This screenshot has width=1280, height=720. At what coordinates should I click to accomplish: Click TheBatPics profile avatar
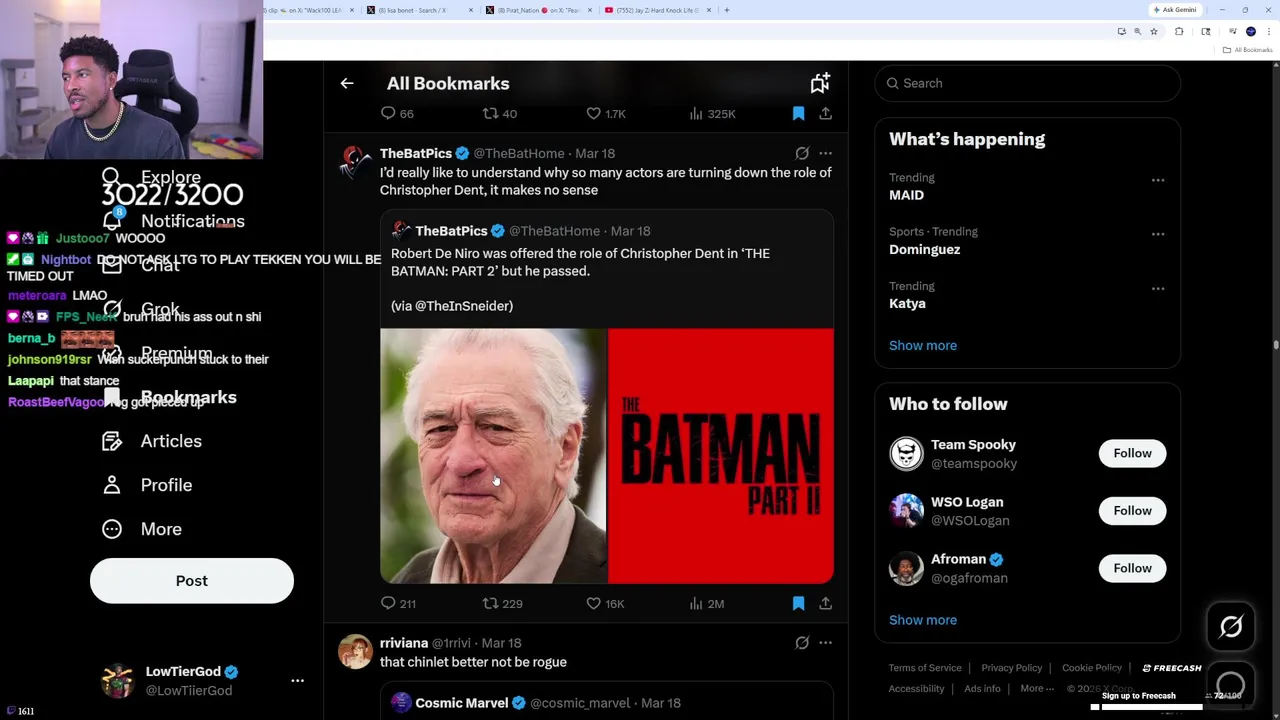click(355, 163)
